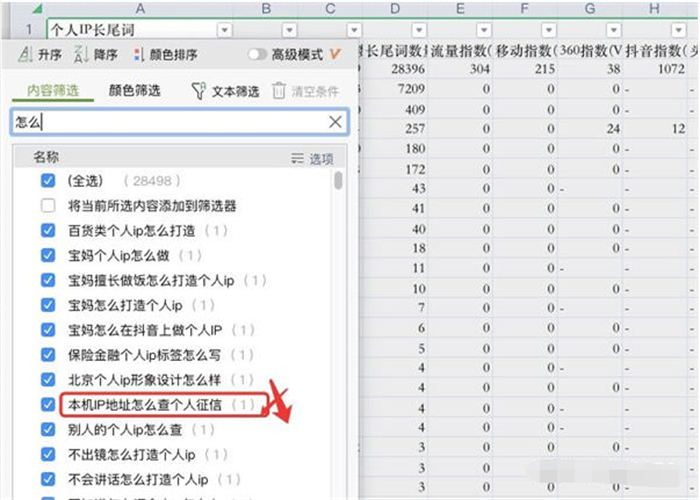Click cell with value 257
The width and height of the screenshot is (700, 500).
[x=395, y=129]
